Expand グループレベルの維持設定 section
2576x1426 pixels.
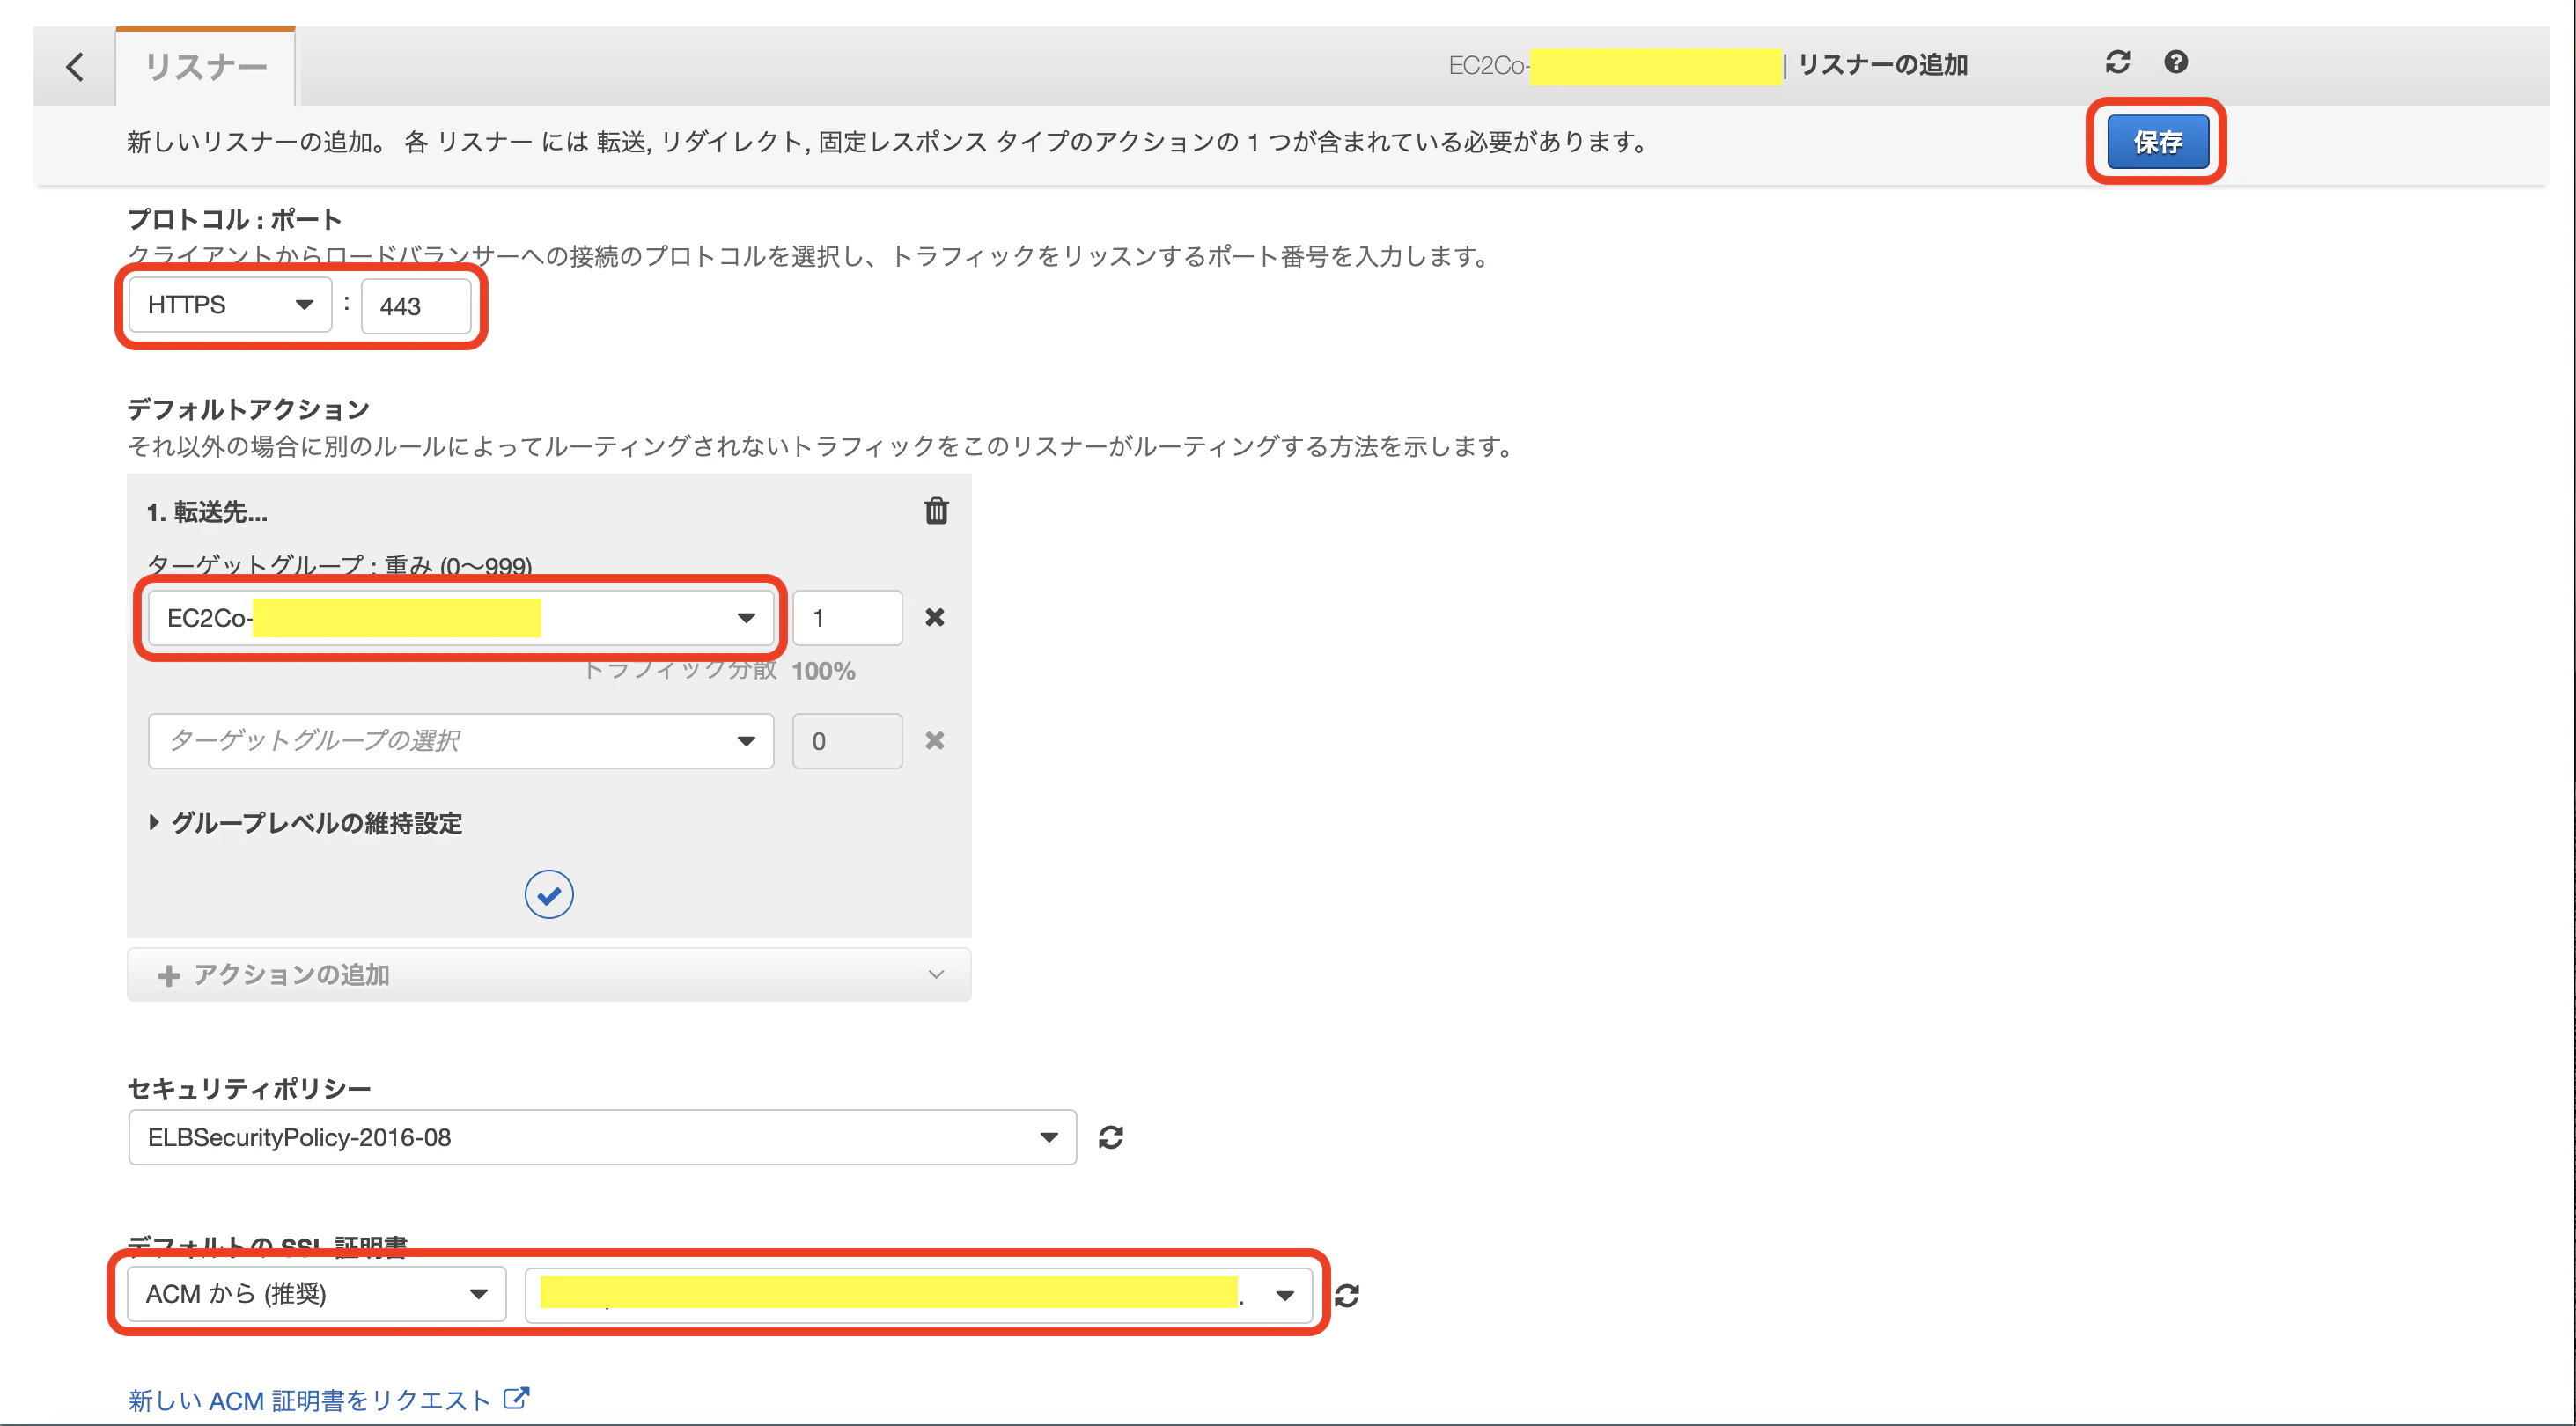[305, 823]
